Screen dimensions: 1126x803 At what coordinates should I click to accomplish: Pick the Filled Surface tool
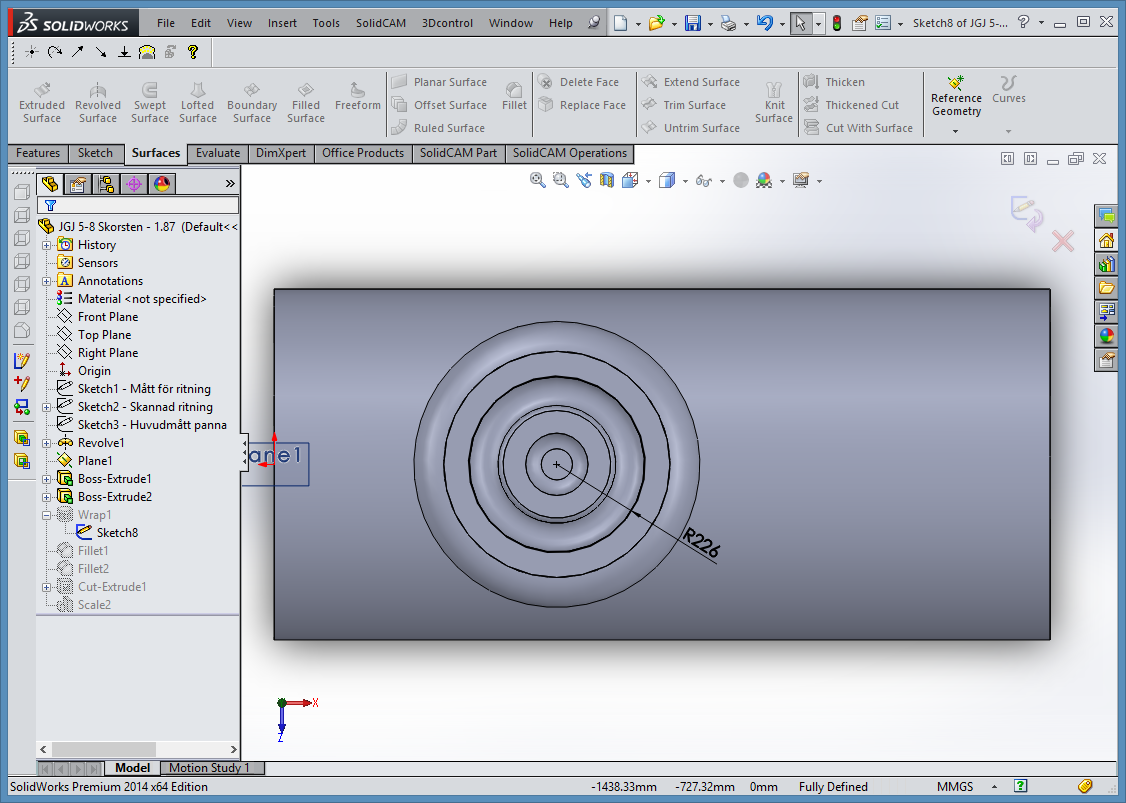coord(306,102)
